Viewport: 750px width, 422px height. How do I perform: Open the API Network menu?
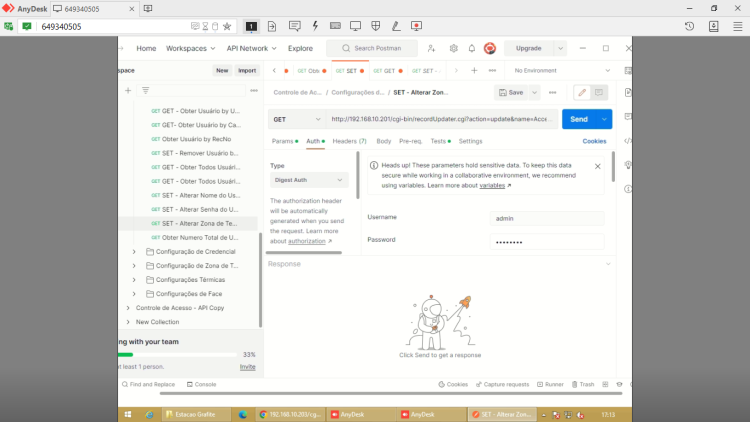(x=251, y=48)
